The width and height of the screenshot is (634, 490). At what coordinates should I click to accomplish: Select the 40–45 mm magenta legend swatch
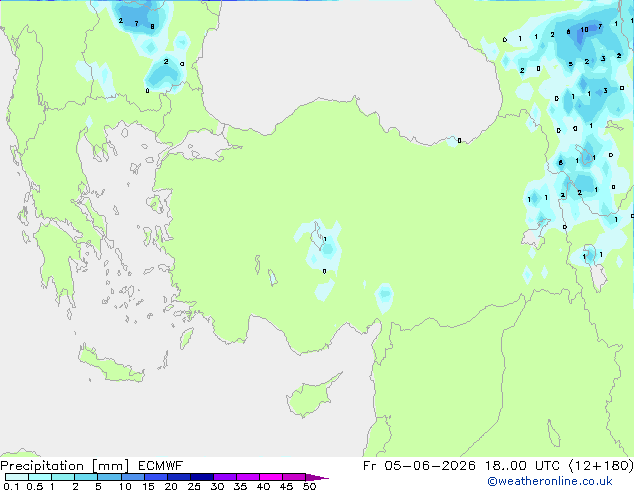(x=271, y=477)
